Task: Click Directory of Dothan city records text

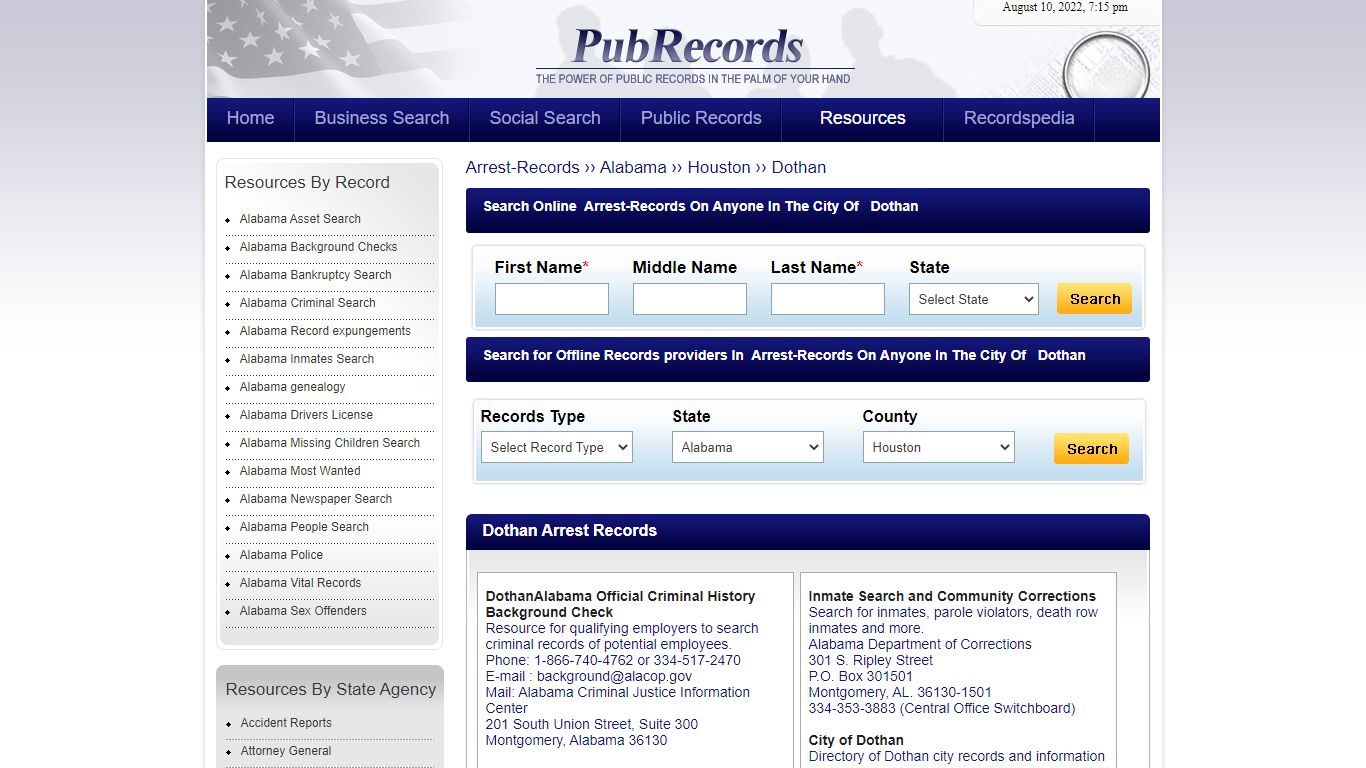Action: coord(957,756)
